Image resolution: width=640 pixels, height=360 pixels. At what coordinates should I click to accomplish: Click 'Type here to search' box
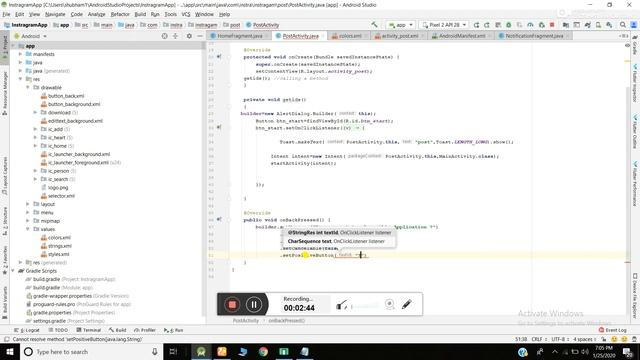pos(90,351)
